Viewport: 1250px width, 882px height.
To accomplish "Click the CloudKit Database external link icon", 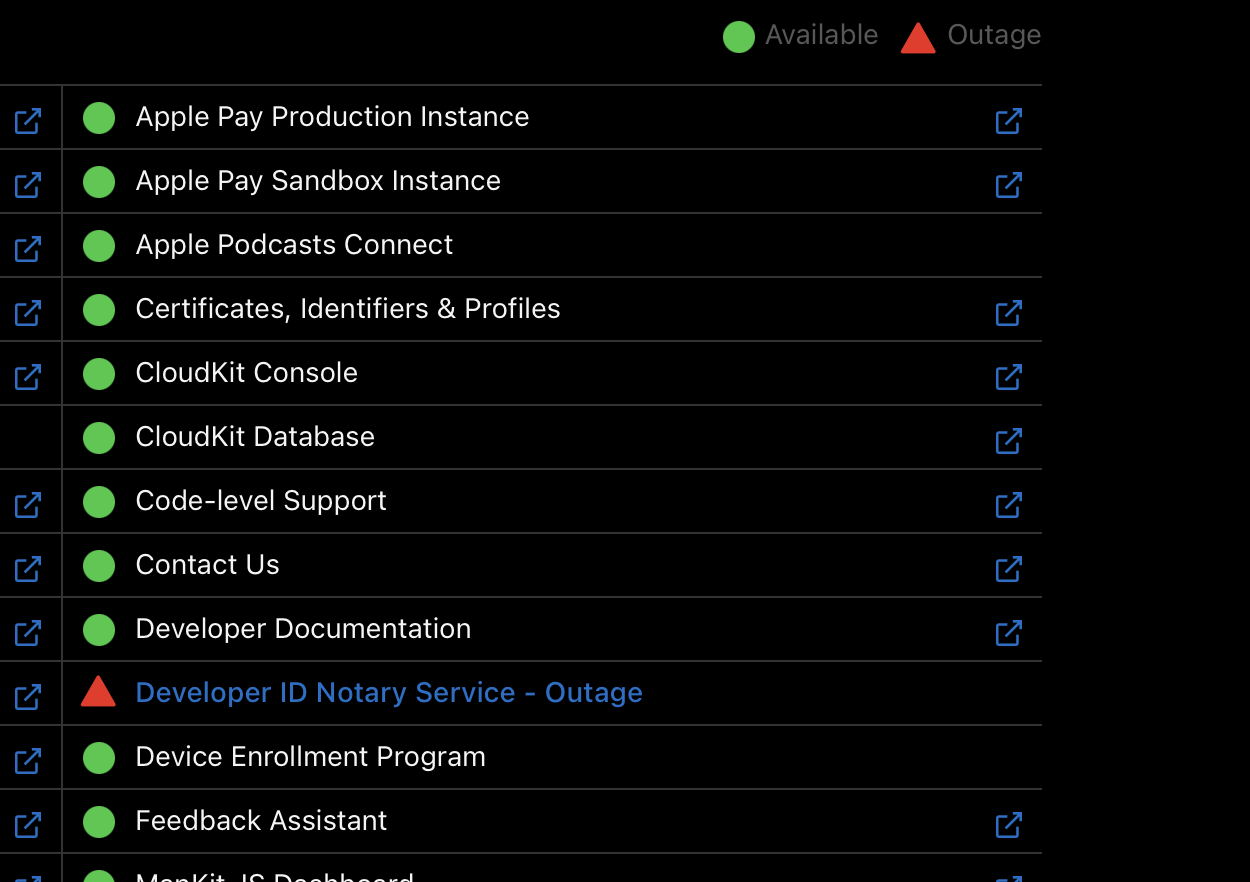I will coord(1008,441).
